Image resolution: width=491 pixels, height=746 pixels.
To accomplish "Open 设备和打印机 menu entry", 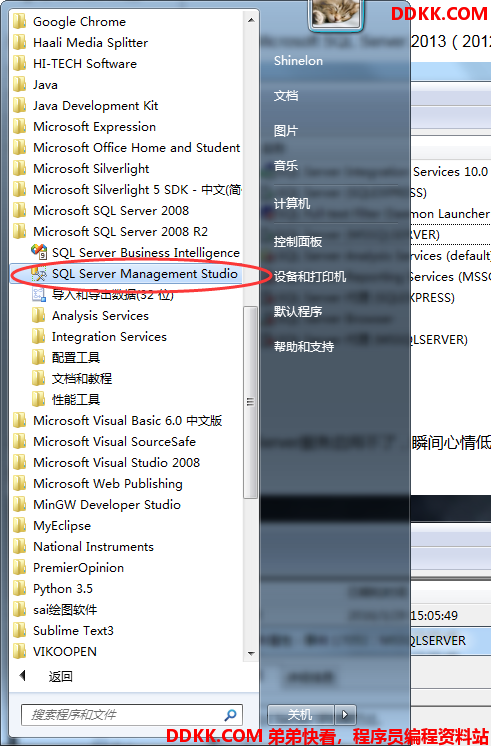I will [x=310, y=276].
